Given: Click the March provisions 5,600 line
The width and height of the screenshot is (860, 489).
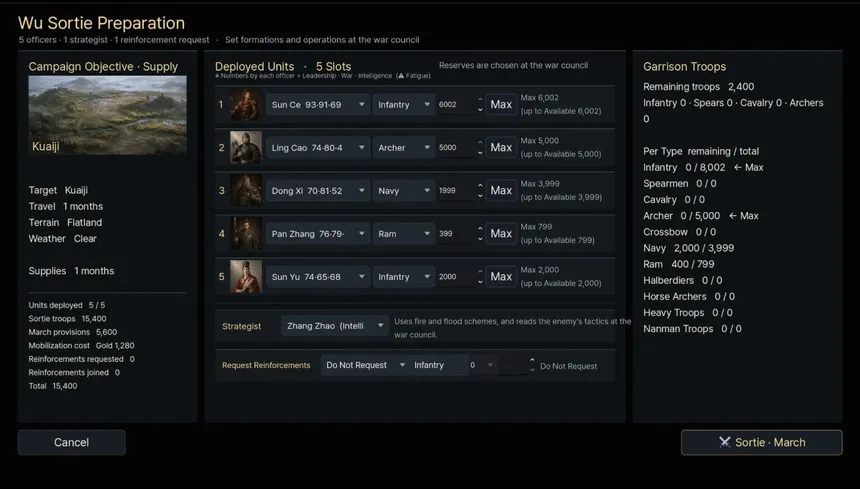Looking at the screenshot, I should click(72, 332).
